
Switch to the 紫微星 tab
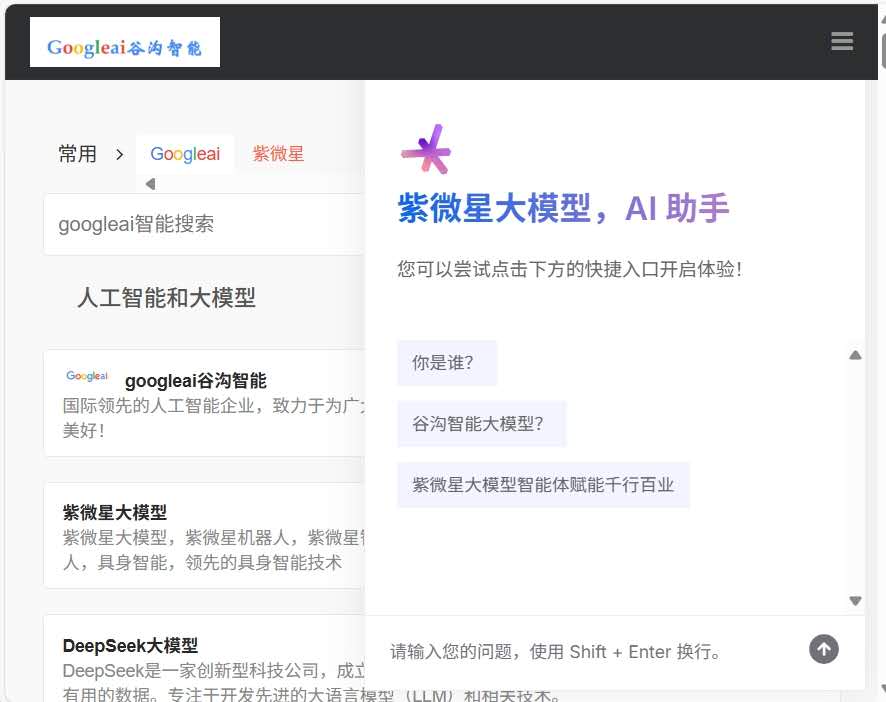pos(278,154)
